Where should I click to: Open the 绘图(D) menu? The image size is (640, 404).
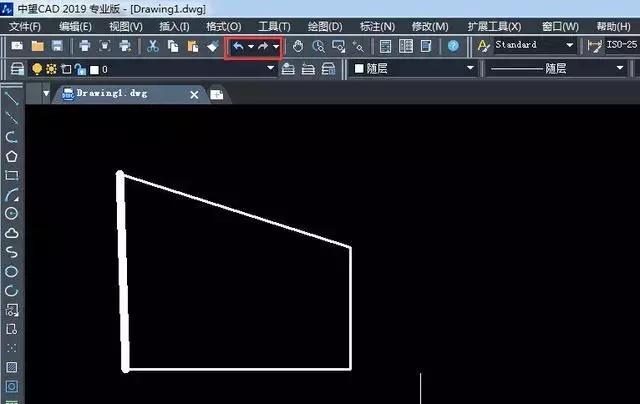pyautogui.click(x=325, y=27)
